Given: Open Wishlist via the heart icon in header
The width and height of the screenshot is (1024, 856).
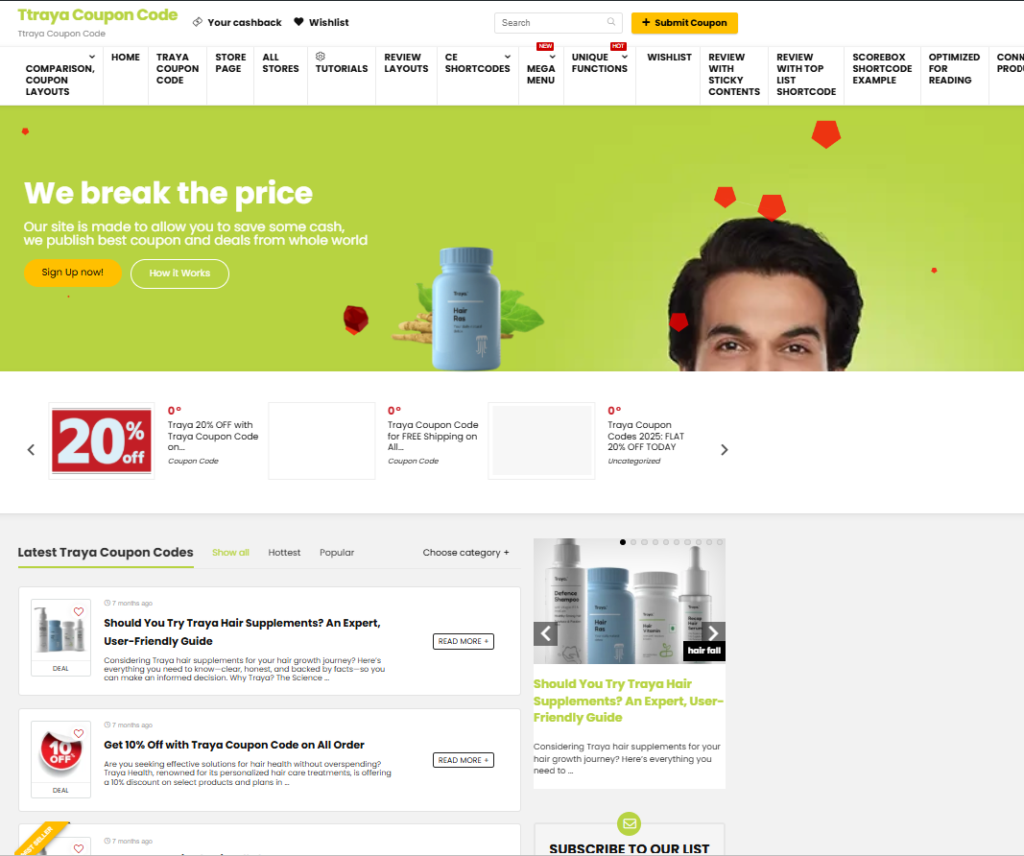Looking at the screenshot, I should click(298, 22).
